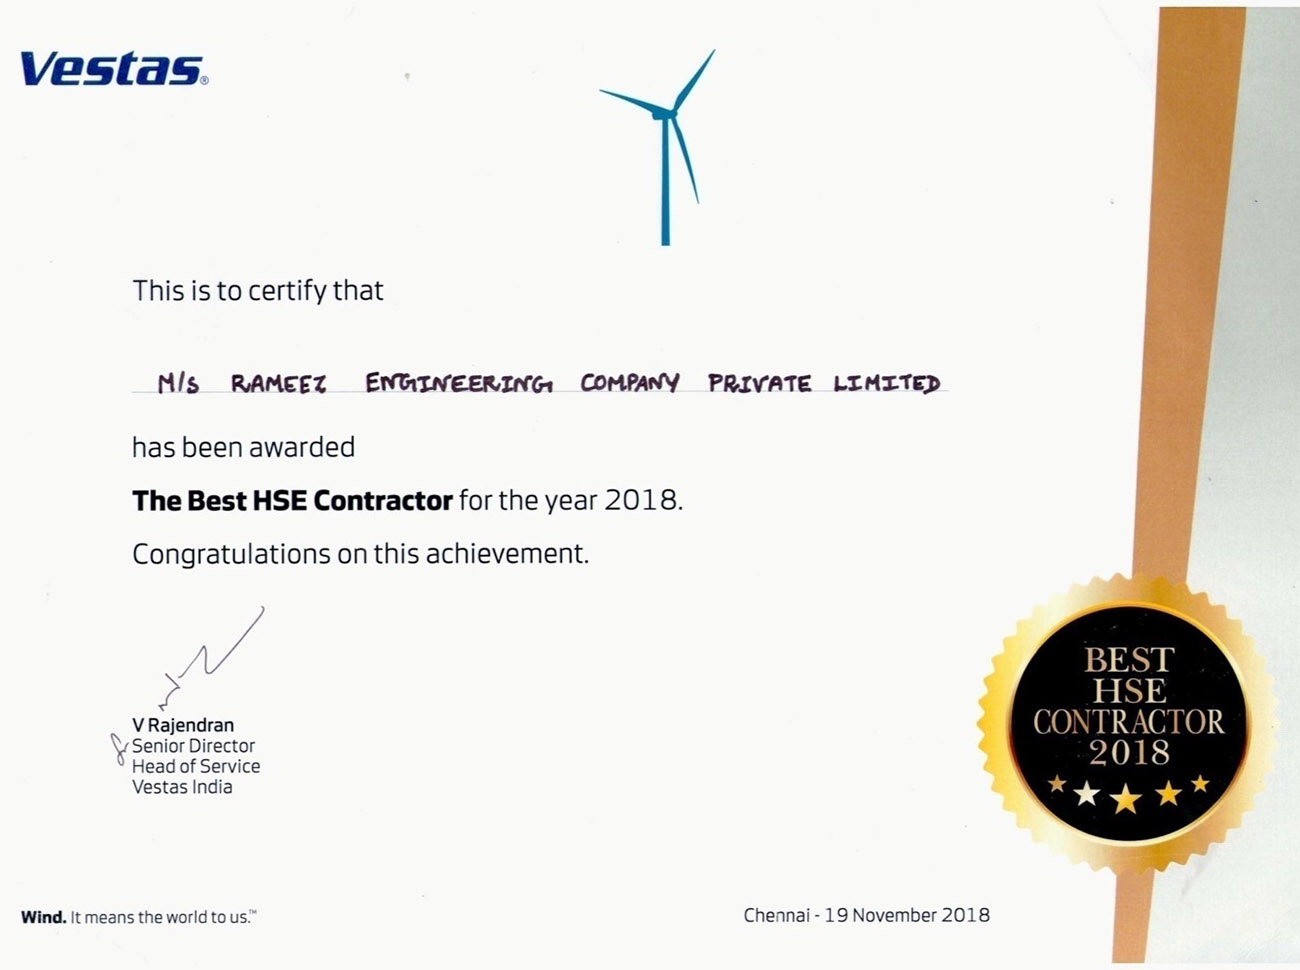Click "Congratulations on this achievement." sentence
This screenshot has width=1300, height=970.
pos(360,554)
